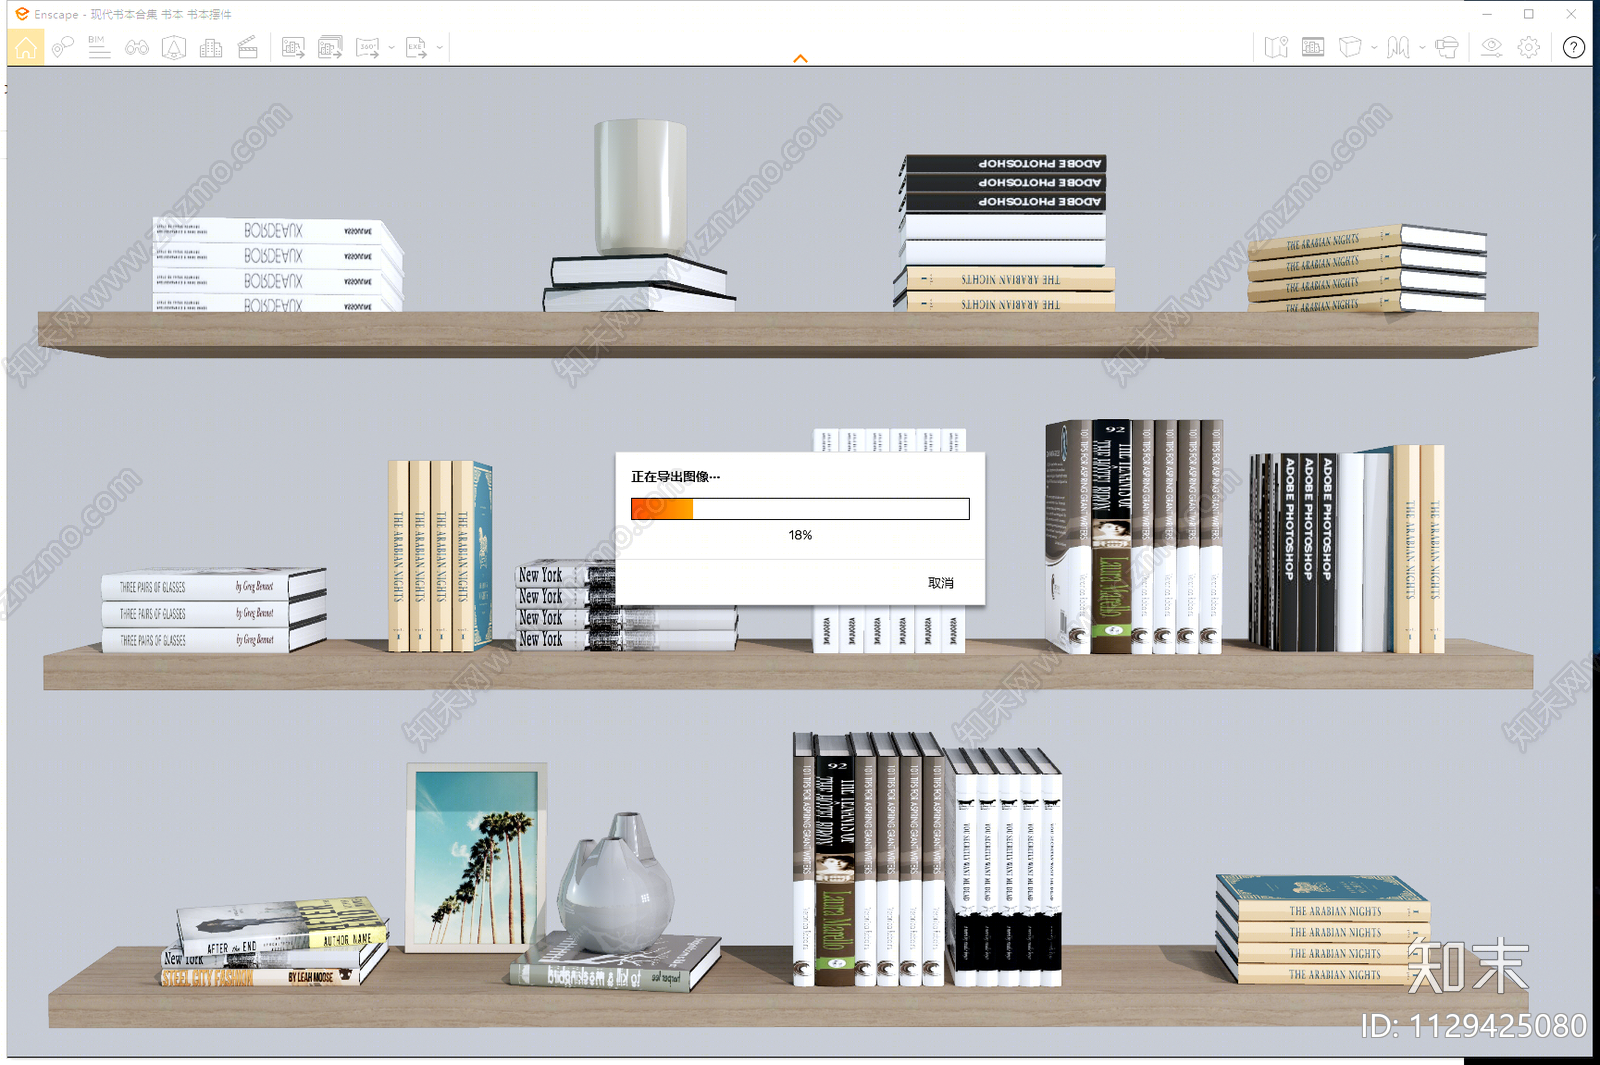Open the asset library window icon
1600x1065 pixels.
click(1313, 47)
